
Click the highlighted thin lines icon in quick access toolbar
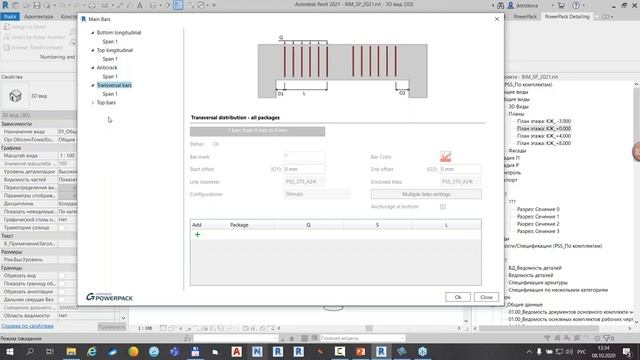[178, 5]
